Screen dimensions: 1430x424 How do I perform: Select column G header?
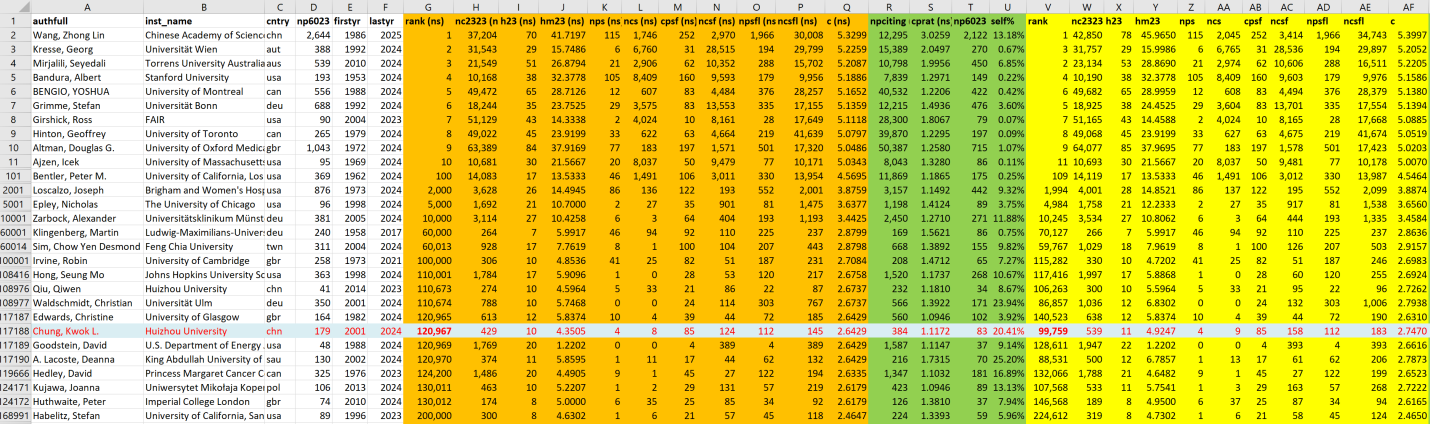tap(428, 6)
